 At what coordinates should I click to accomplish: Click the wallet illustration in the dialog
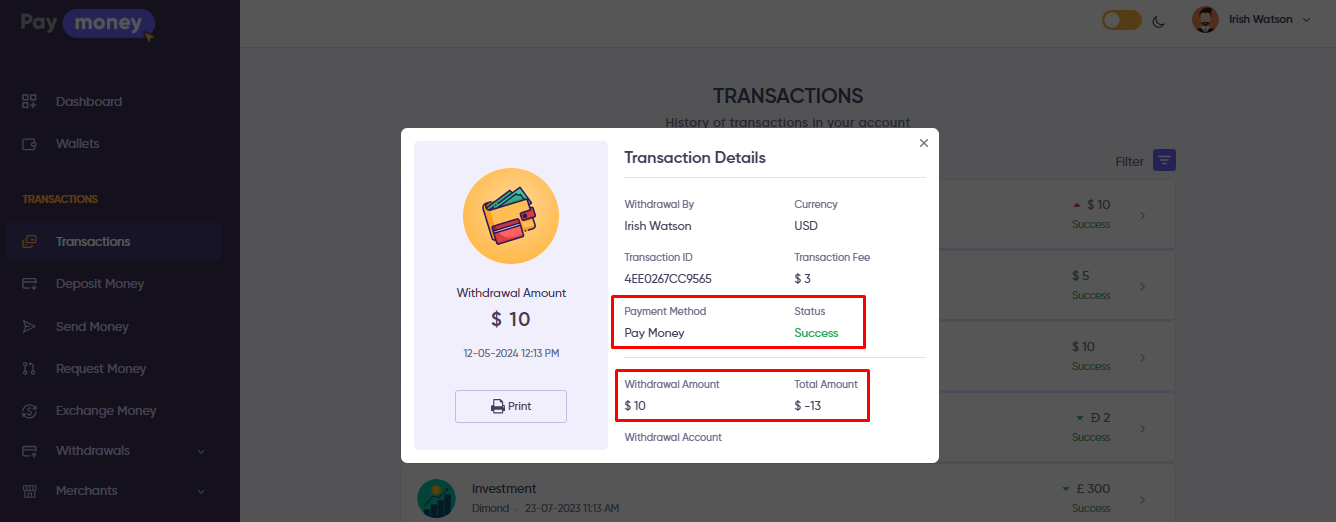click(x=511, y=217)
